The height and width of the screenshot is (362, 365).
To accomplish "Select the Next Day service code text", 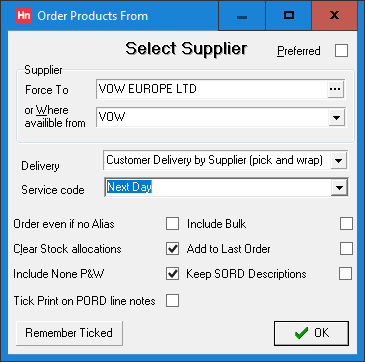I will pyautogui.click(x=129, y=187).
